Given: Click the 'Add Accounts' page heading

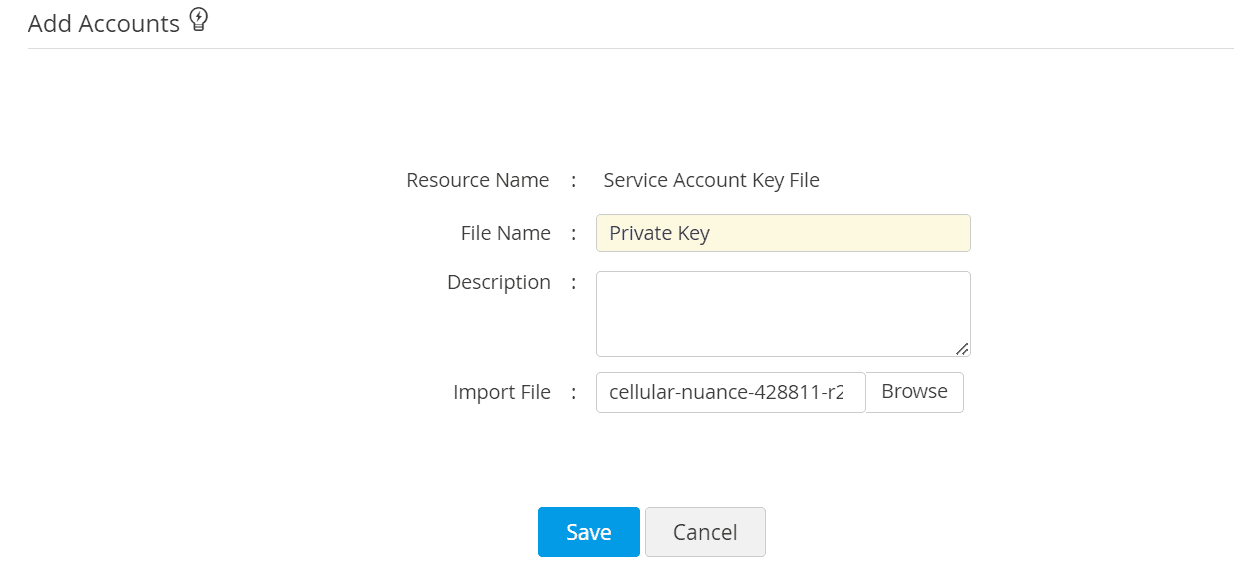Looking at the screenshot, I should [104, 24].
